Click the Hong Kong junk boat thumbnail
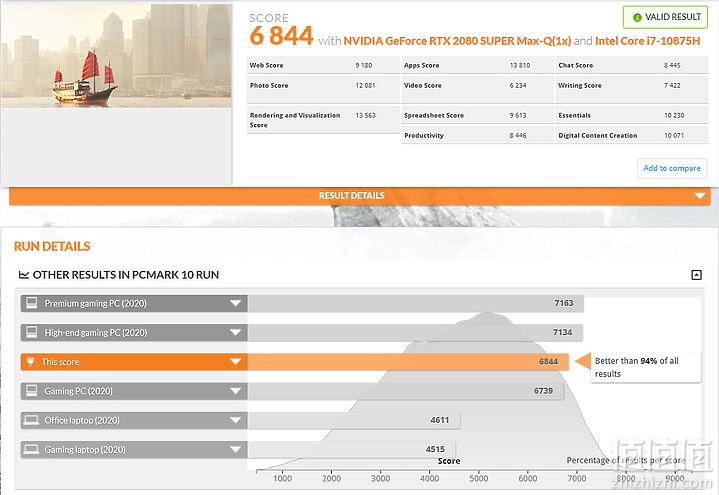The image size is (719, 495). (x=116, y=56)
